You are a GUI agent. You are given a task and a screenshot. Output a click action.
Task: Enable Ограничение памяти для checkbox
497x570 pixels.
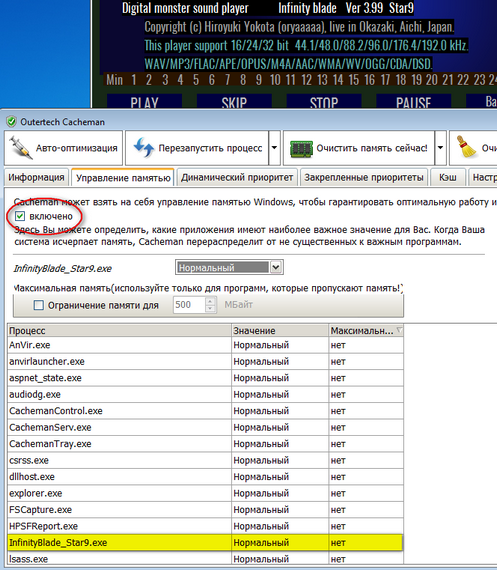(x=39, y=305)
